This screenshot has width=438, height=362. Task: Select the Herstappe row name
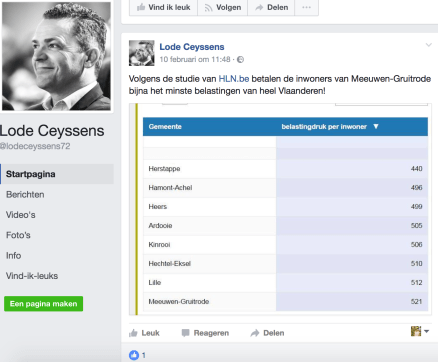click(164, 169)
